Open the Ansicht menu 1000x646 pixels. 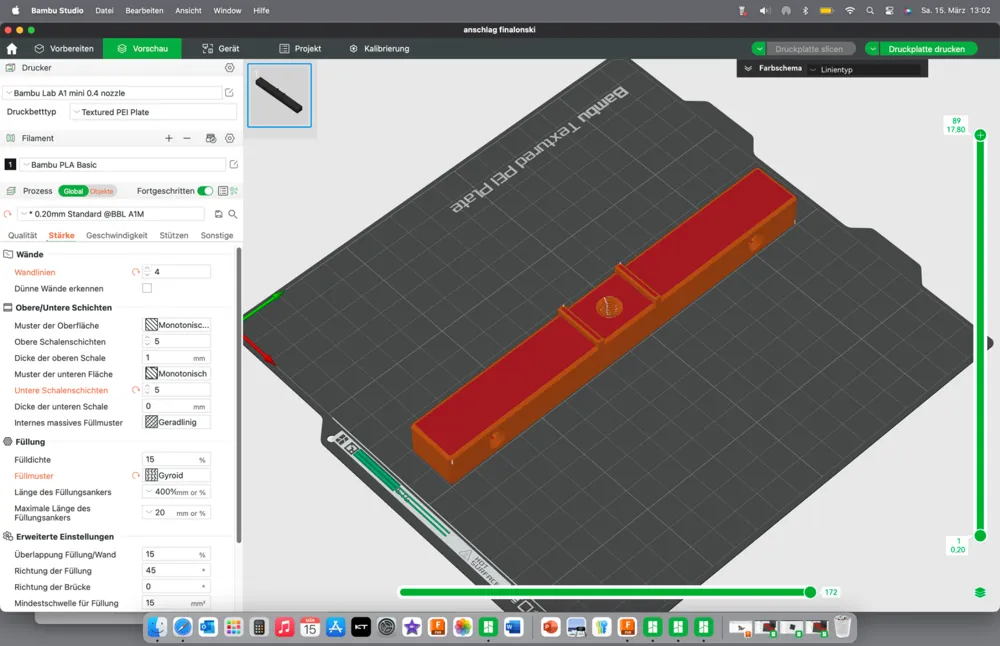click(188, 11)
